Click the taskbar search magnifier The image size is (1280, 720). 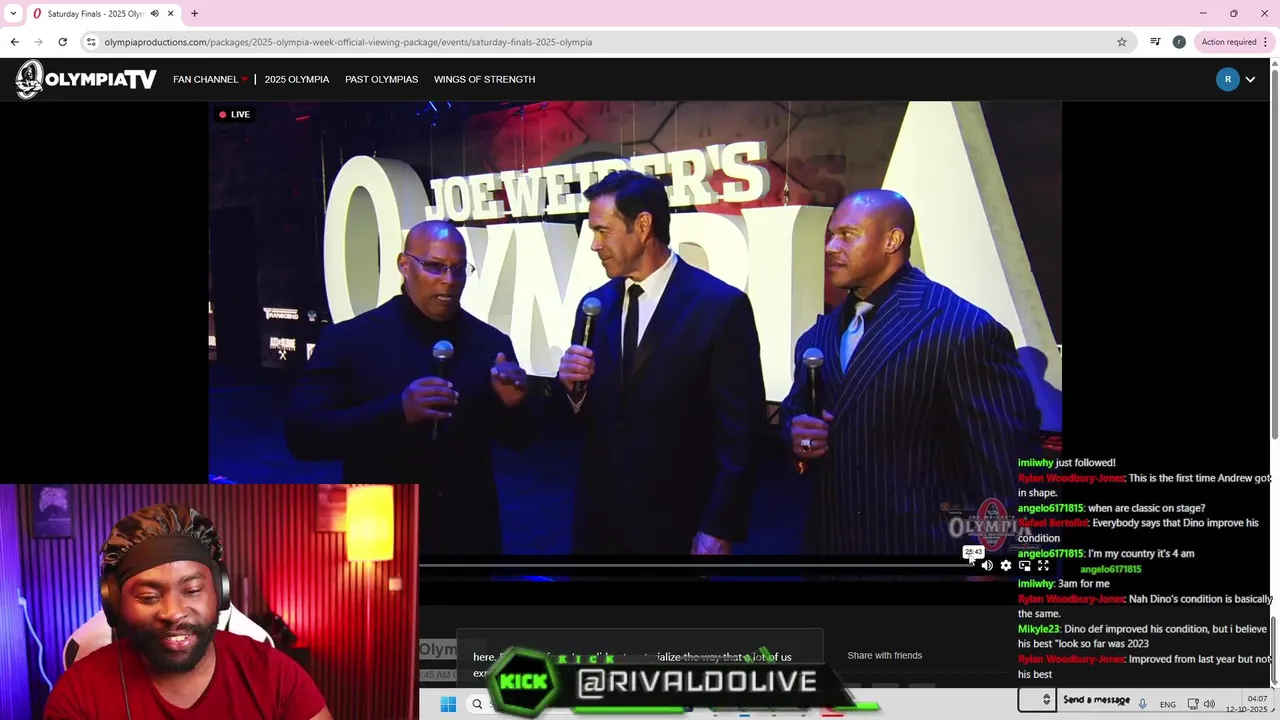[x=477, y=704]
